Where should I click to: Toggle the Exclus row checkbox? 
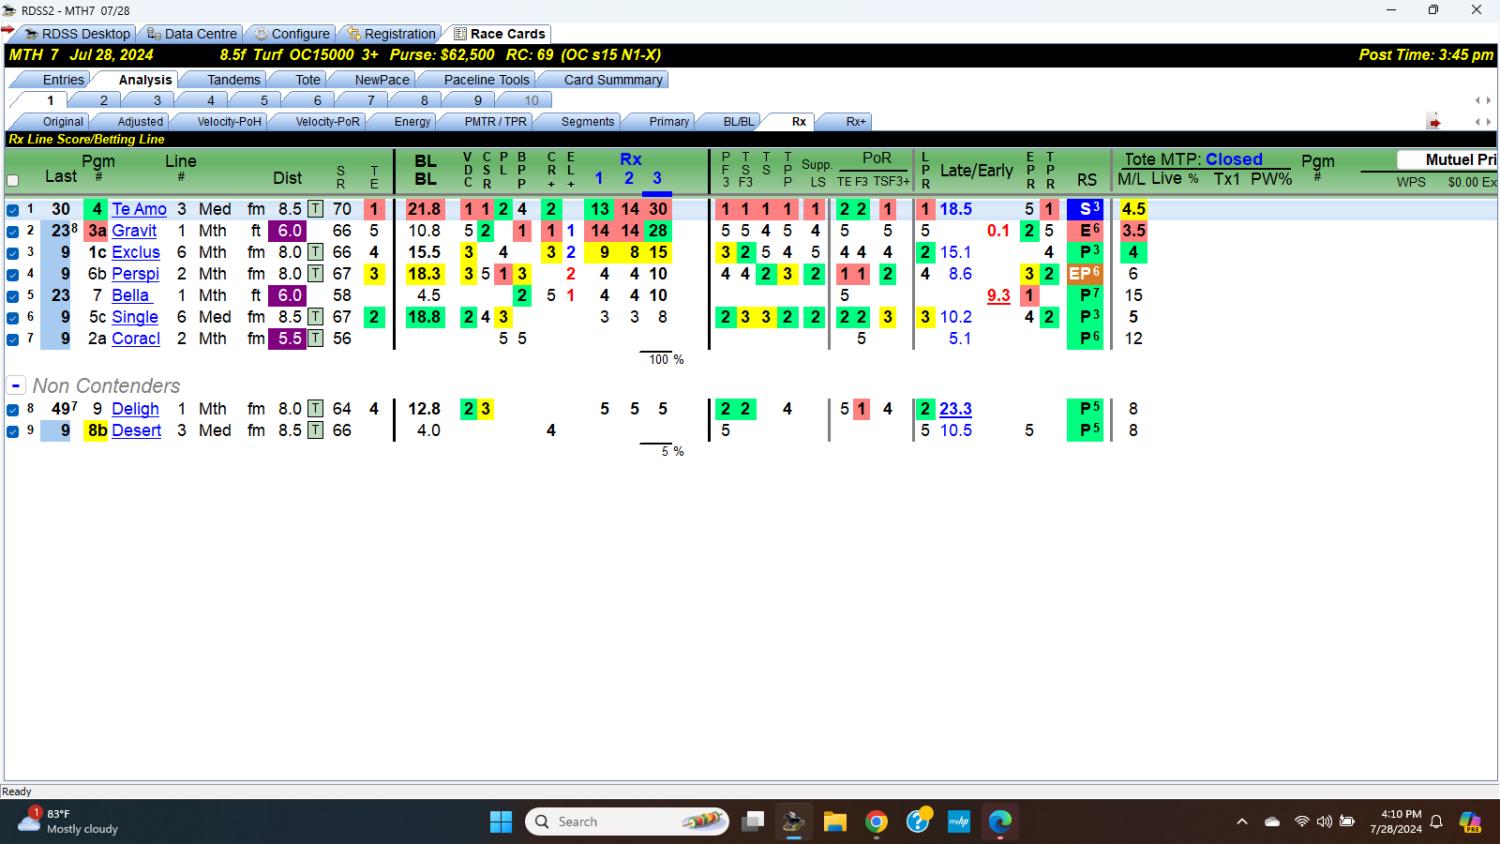pyautogui.click(x=13, y=253)
